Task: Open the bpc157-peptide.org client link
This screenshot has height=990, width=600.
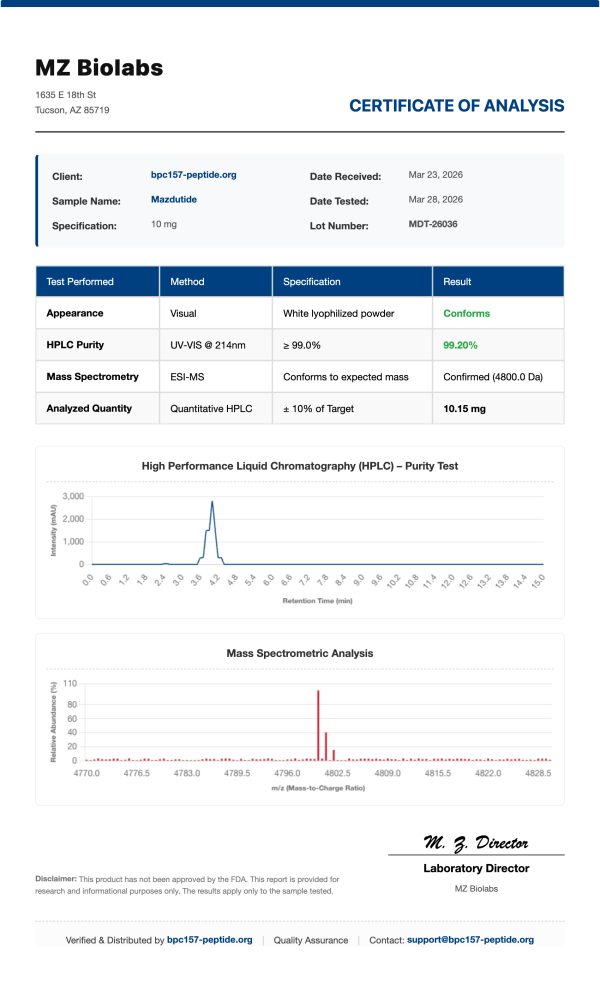Action: point(193,175)
